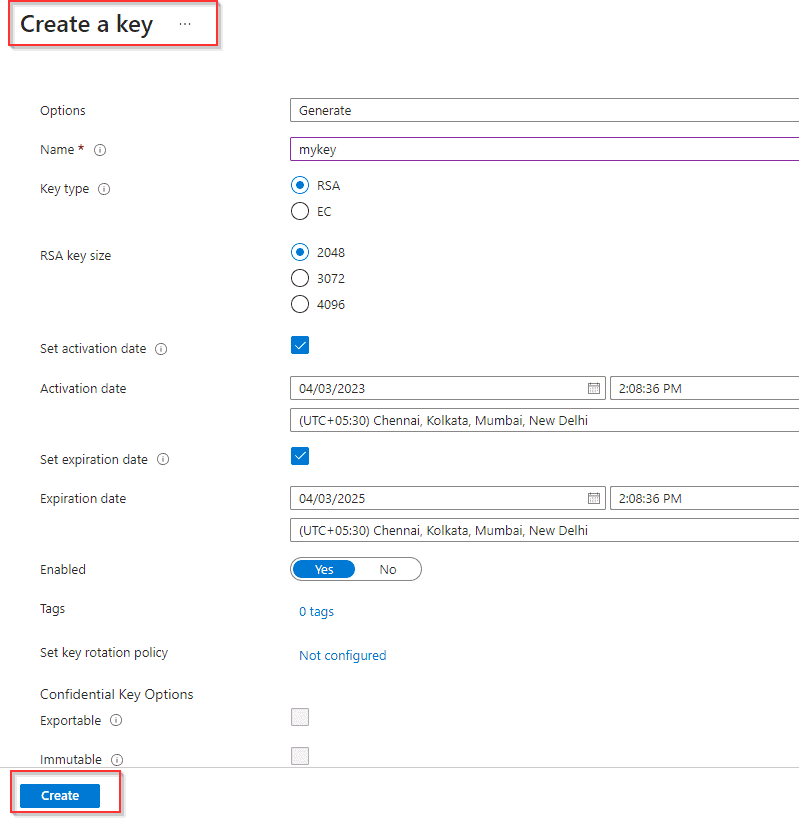Choose the 4096 RSA key size
The width and height of the screenshot is (799, 820).
[x=300, y=304]
